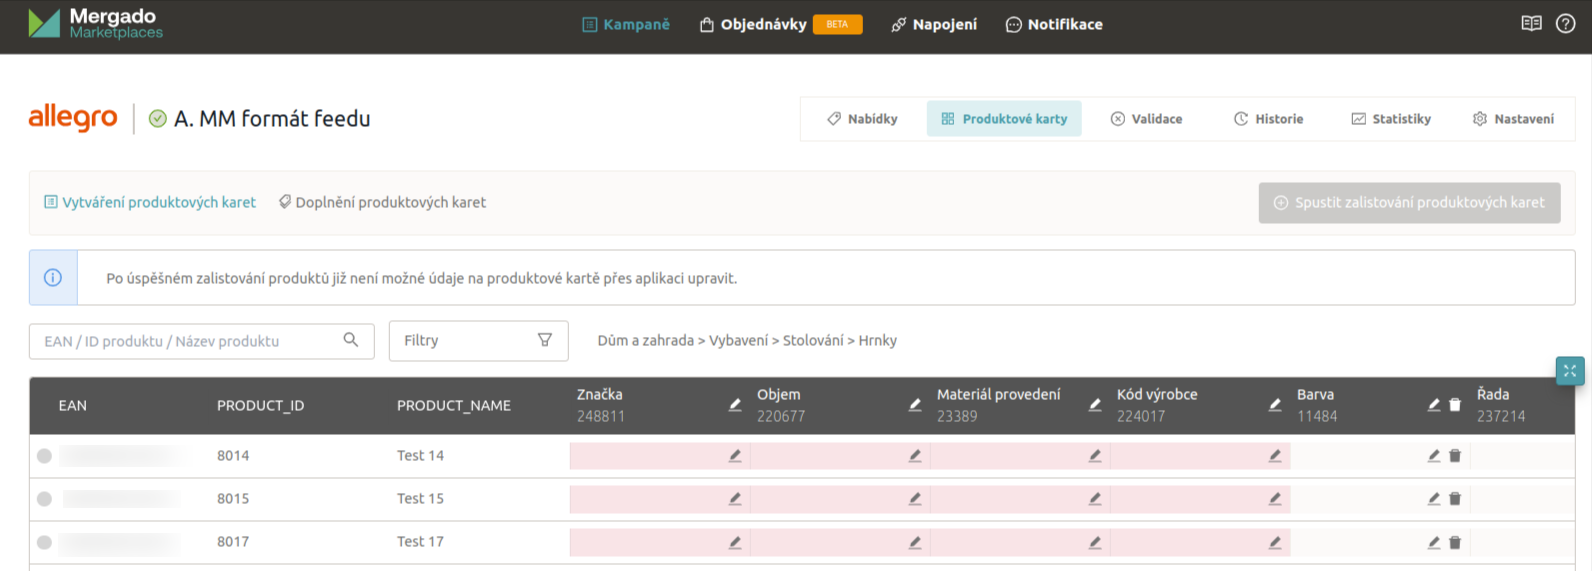
Task: Click the trash icon in Barva column header
Action: (x=1455, y=405)
